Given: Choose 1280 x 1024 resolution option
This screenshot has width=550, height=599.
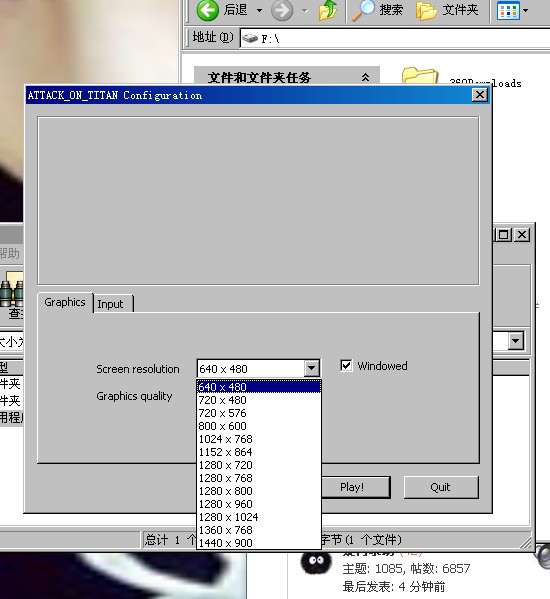Looking at the screenshot, I should tap(259, 517).
